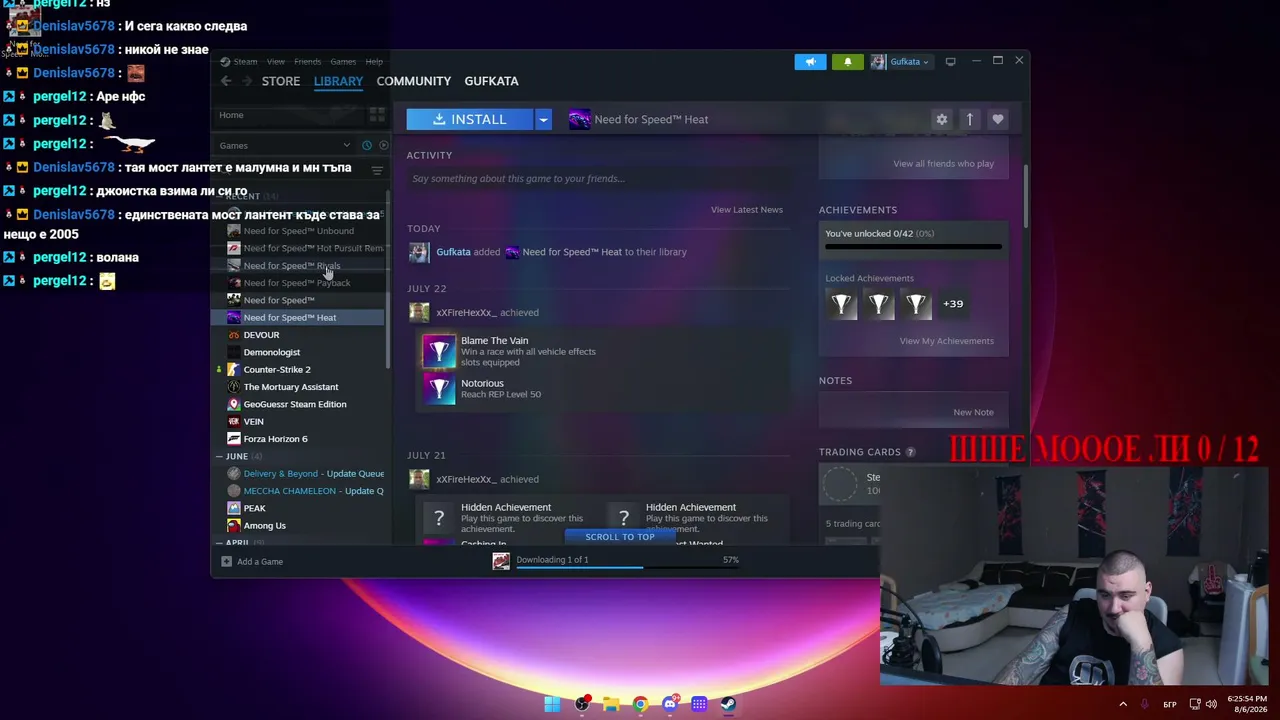
Task: Select Need for Speed Payback in library
Action: 299,283
